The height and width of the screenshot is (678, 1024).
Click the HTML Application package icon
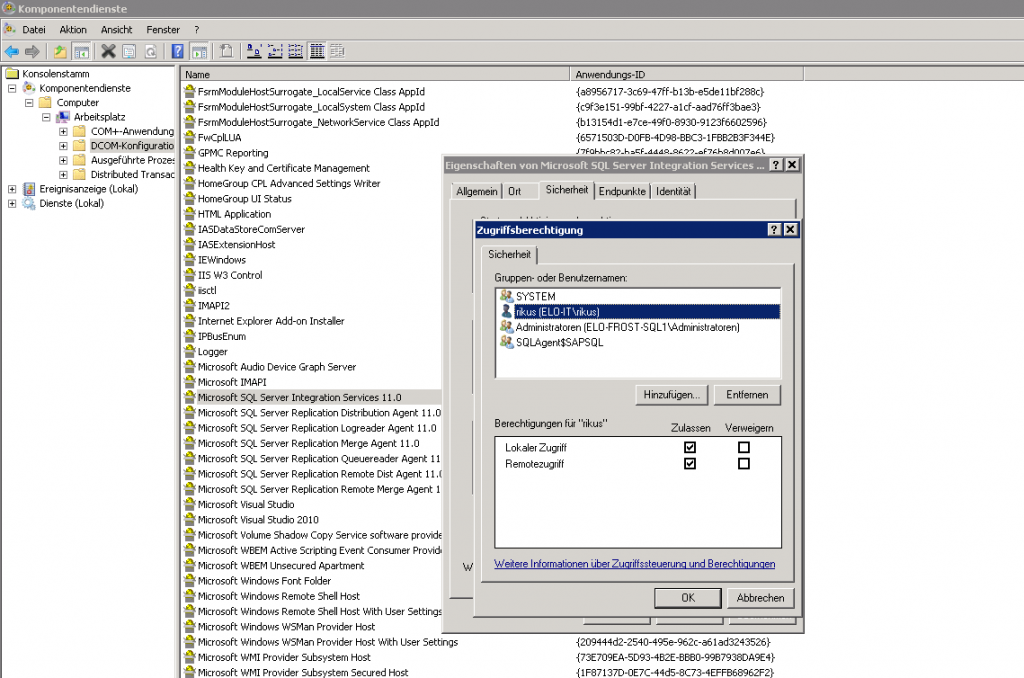pyautogui.click(x=190, y=214)
